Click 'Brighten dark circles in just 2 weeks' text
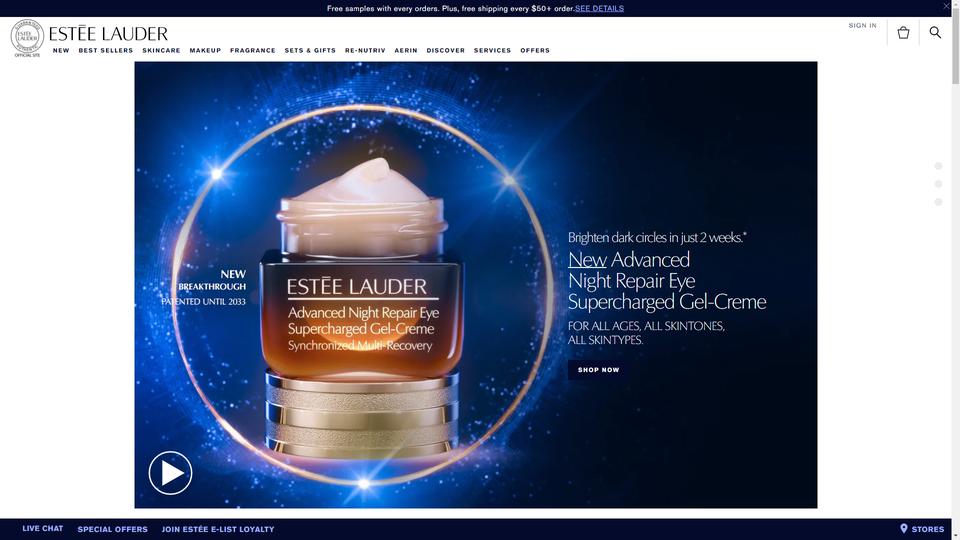 pos(657,238)
